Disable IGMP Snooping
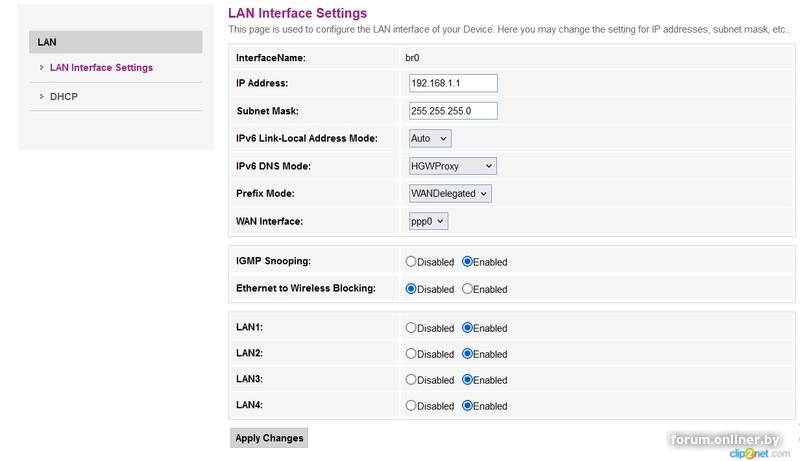The image size is (800, 461). click(411, 262)
